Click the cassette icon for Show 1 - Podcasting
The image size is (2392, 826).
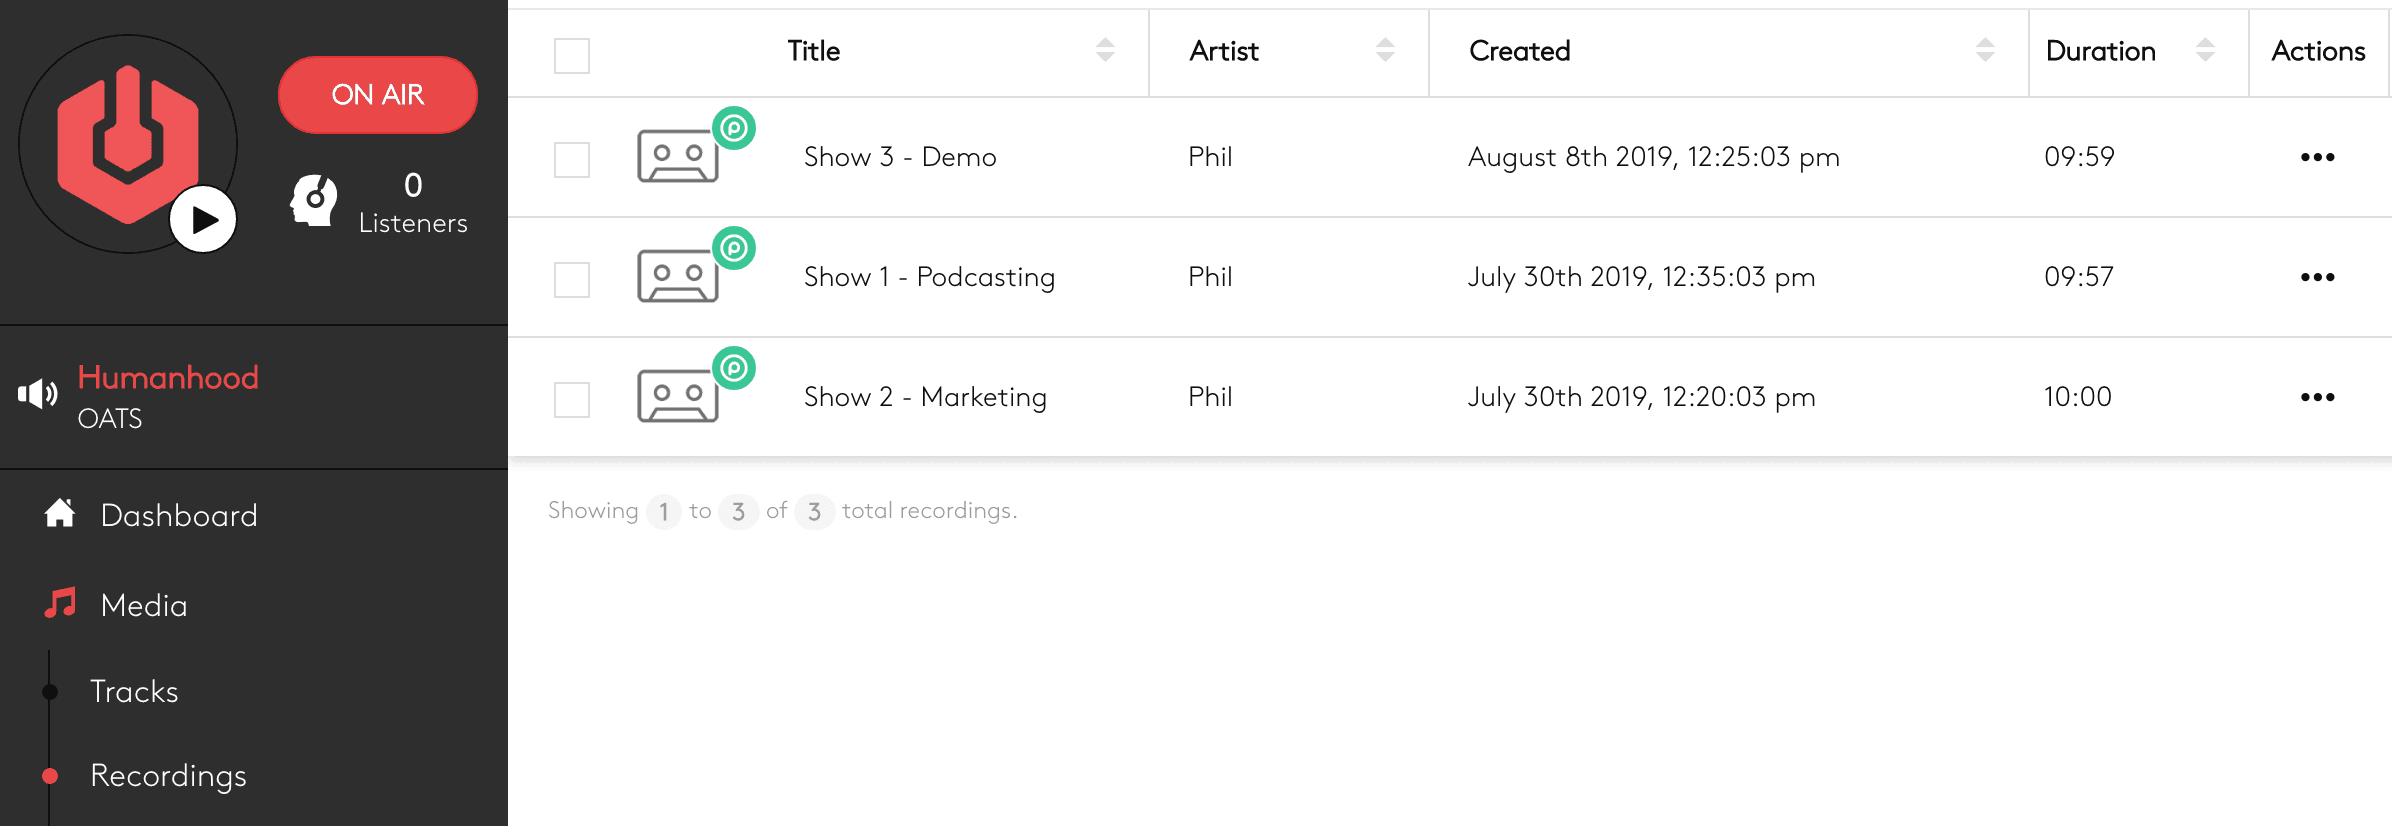pyautogui.click(x=678, y=277)
